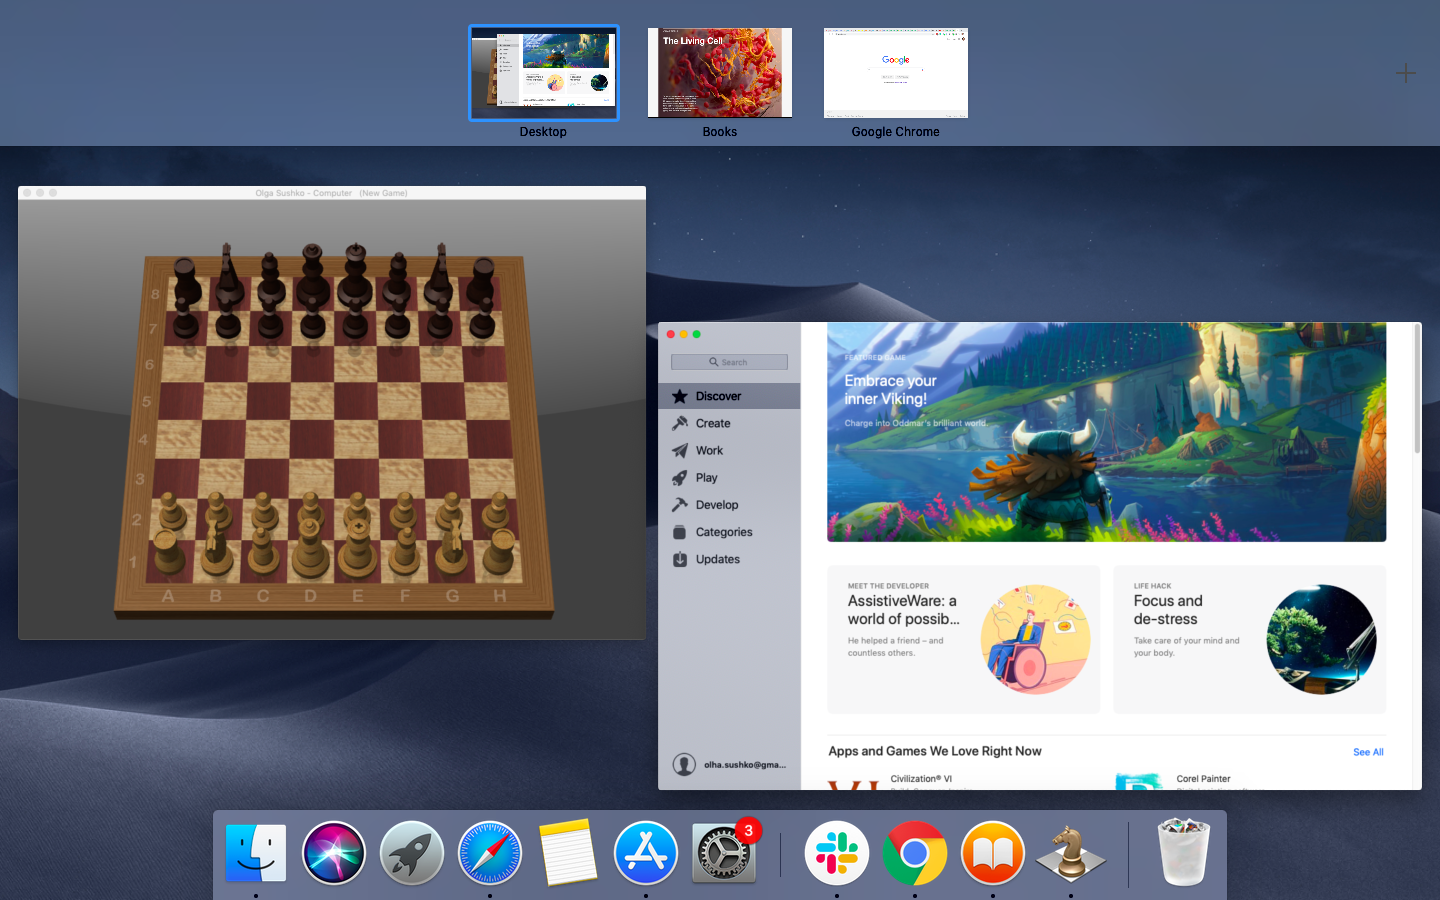Select the Desktop space thumbnail

[x=544, y=73]
